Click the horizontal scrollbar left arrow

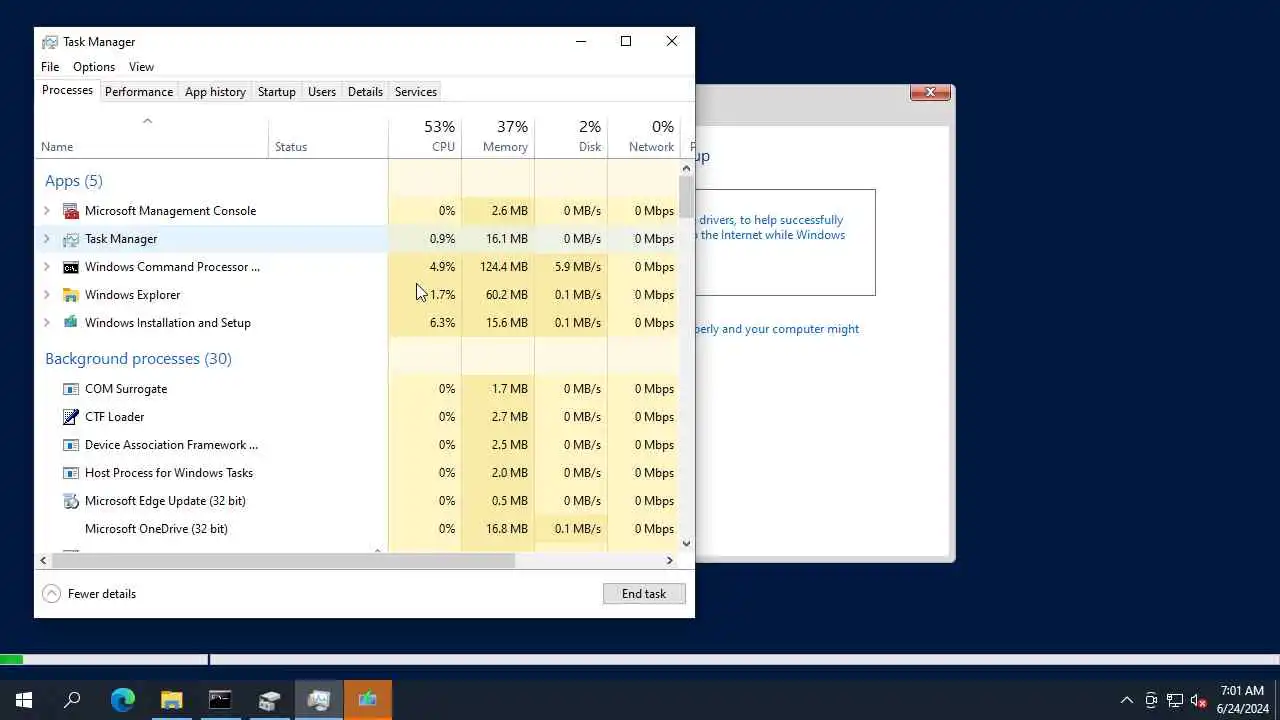click(x=43, y=561)
